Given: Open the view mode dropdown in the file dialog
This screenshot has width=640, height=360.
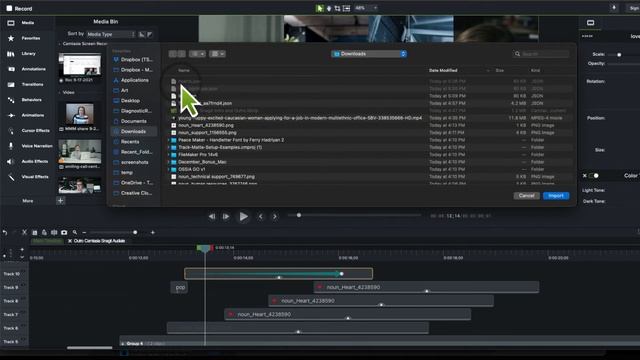Looking at the screenshot, I should pyautogui.click(x=197, y=54).
